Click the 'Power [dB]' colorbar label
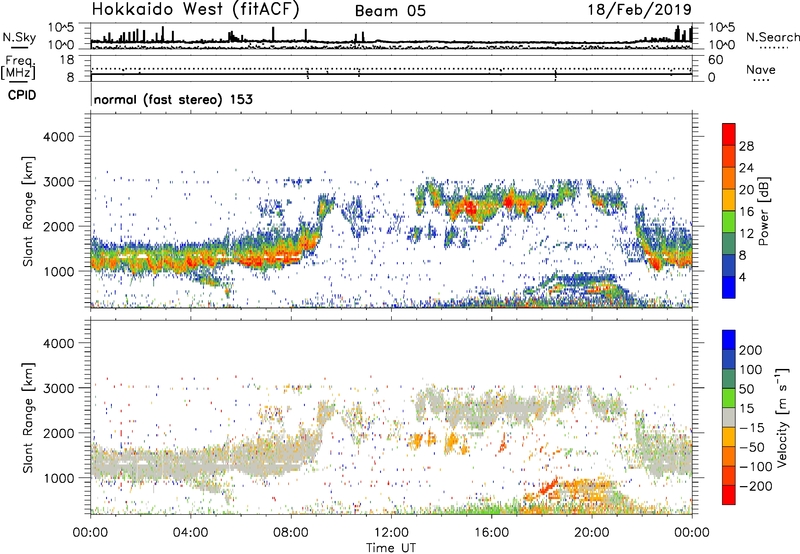Viewport: 800px width, 554px height. pyautogui.click(x=763, y=211)
